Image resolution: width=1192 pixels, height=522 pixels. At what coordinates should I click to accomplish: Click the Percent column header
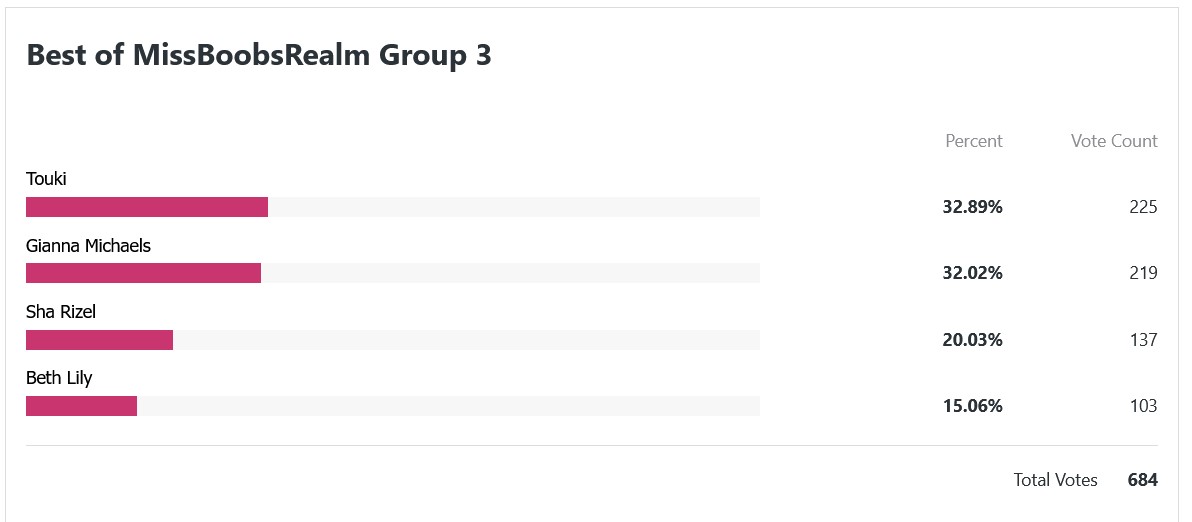tap(973, 141)
